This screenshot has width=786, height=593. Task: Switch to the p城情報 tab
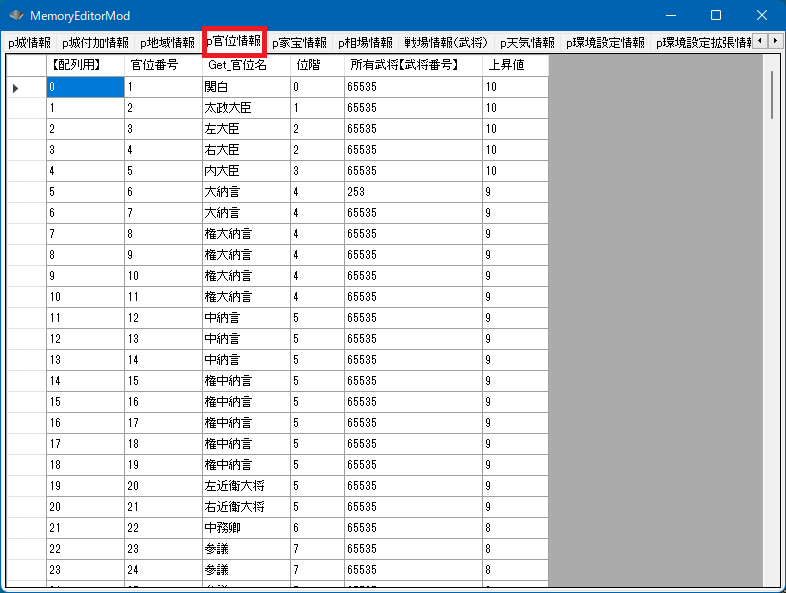29,43
